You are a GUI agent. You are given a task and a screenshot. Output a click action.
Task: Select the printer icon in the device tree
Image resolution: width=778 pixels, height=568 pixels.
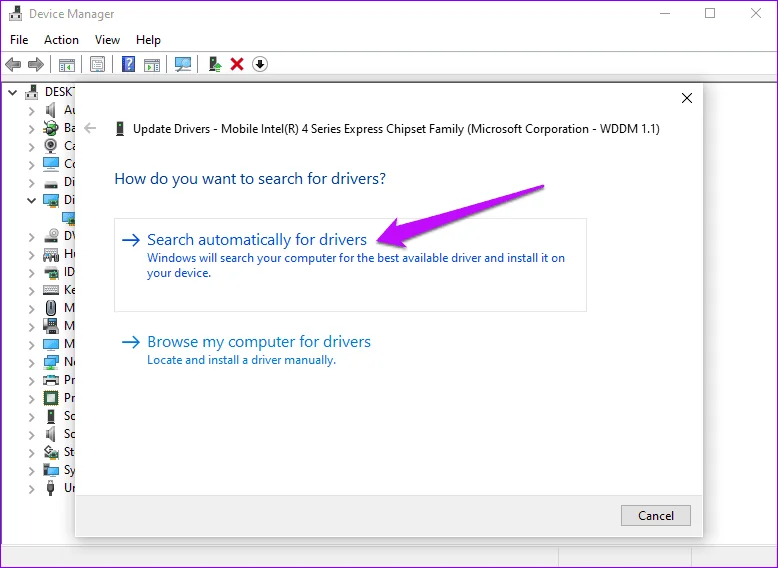coord(51,380)
